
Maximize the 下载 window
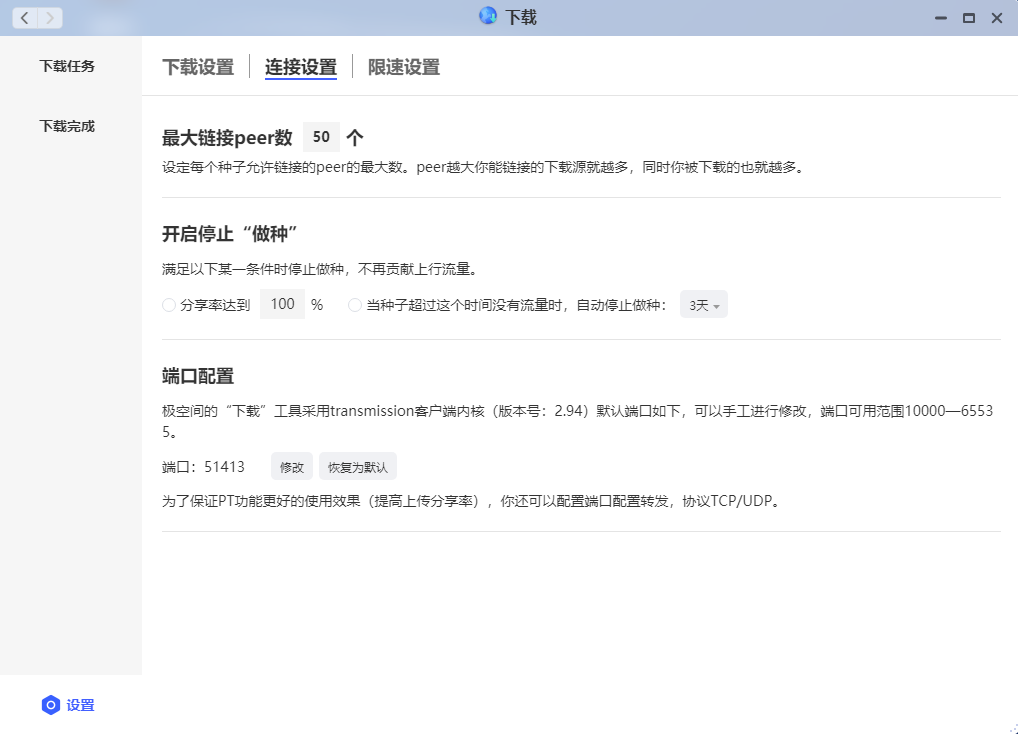(968, 18)
